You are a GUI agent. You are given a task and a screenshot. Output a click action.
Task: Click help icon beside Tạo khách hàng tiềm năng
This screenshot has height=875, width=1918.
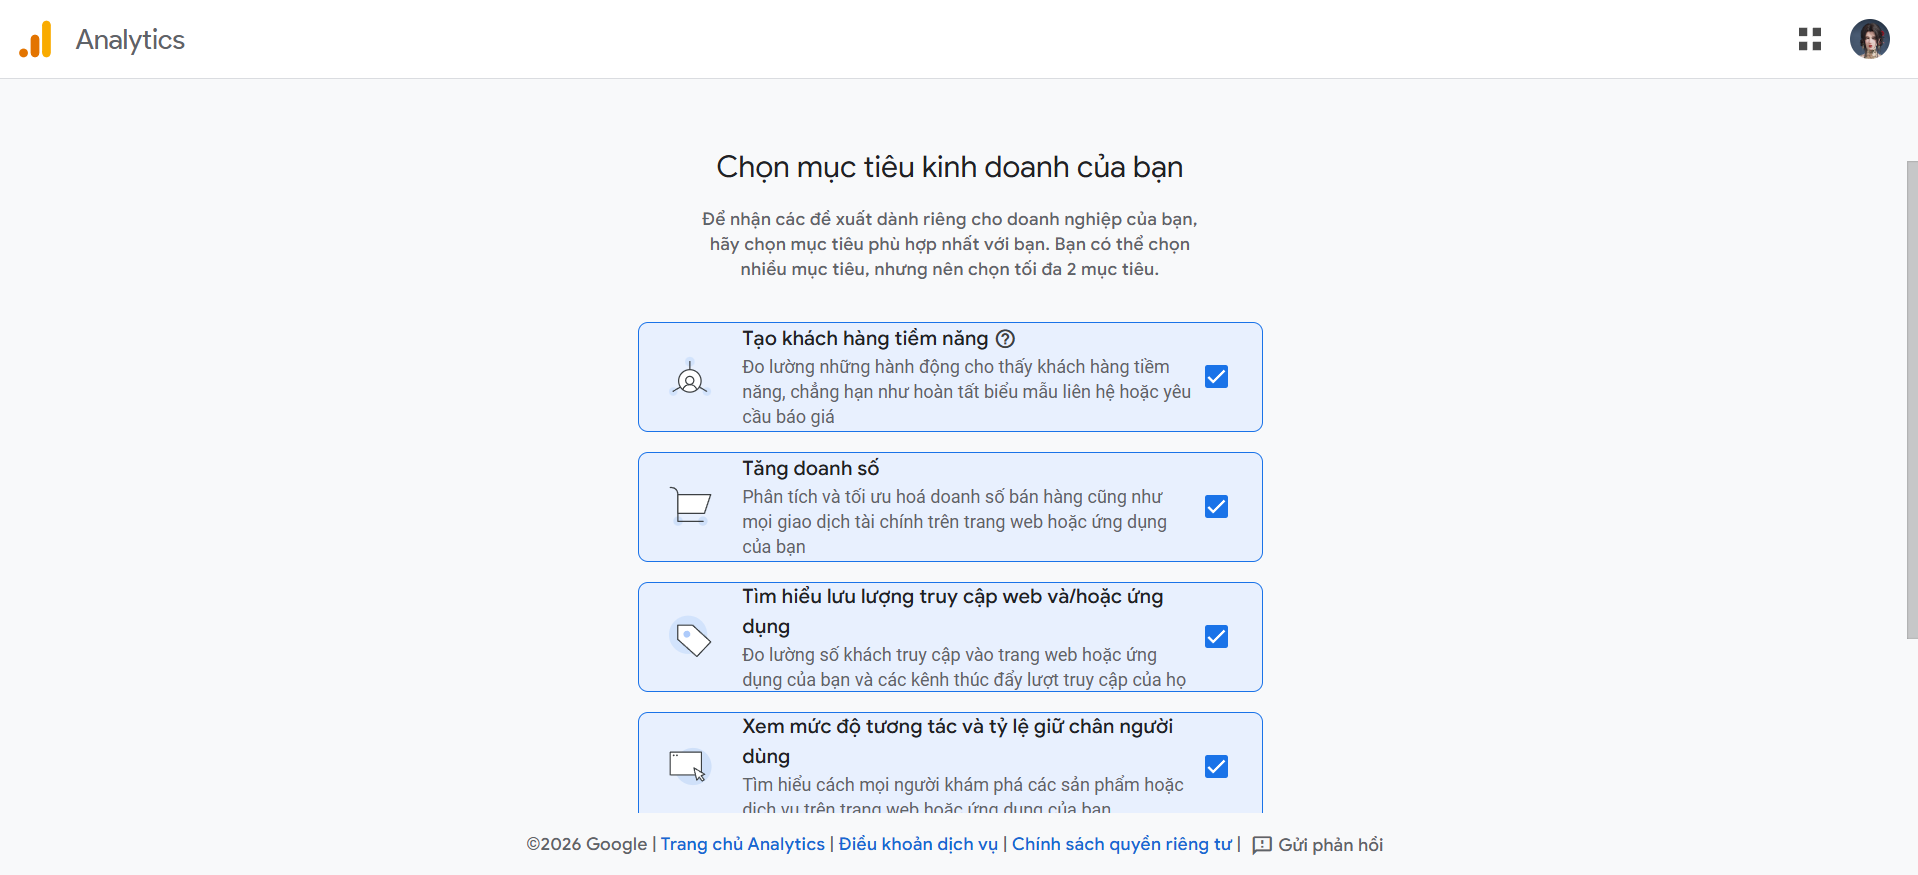point(1005,339)
